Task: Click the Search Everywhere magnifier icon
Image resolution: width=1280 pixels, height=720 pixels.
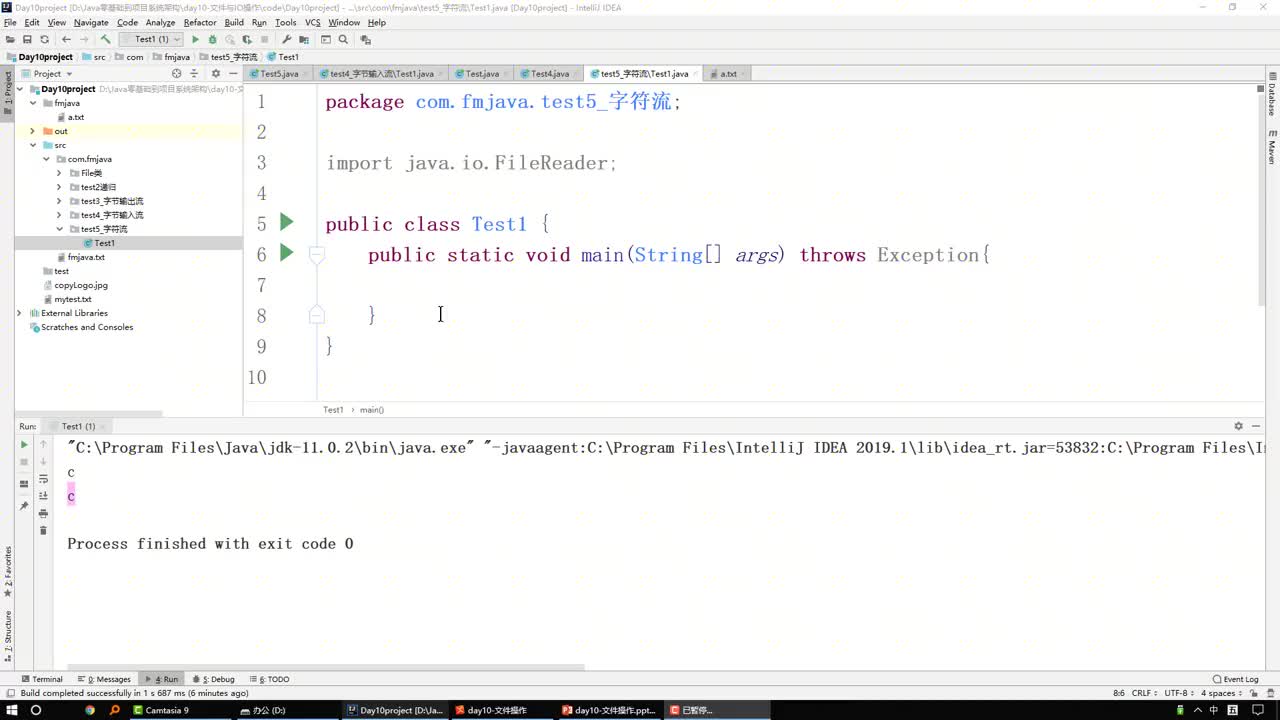Action: coord(343,40)
